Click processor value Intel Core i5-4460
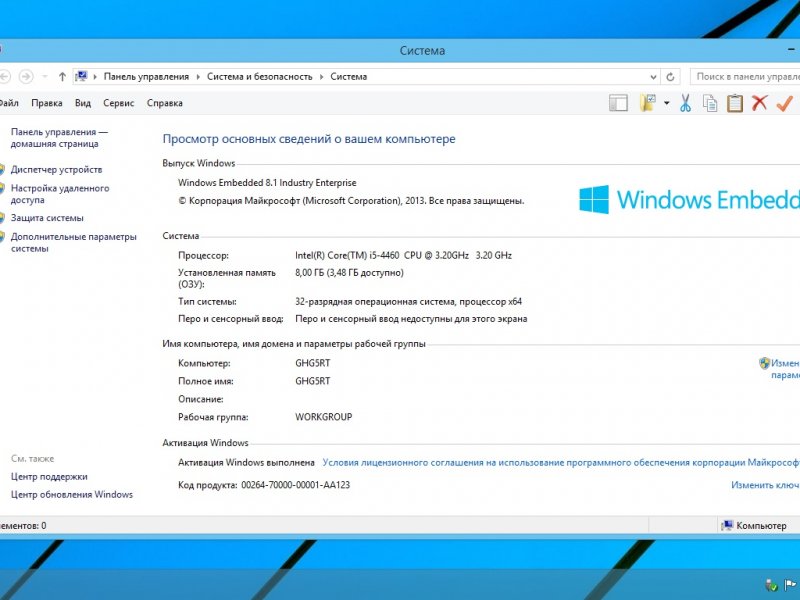The image size is (800, 600). (x=403, y=255)
